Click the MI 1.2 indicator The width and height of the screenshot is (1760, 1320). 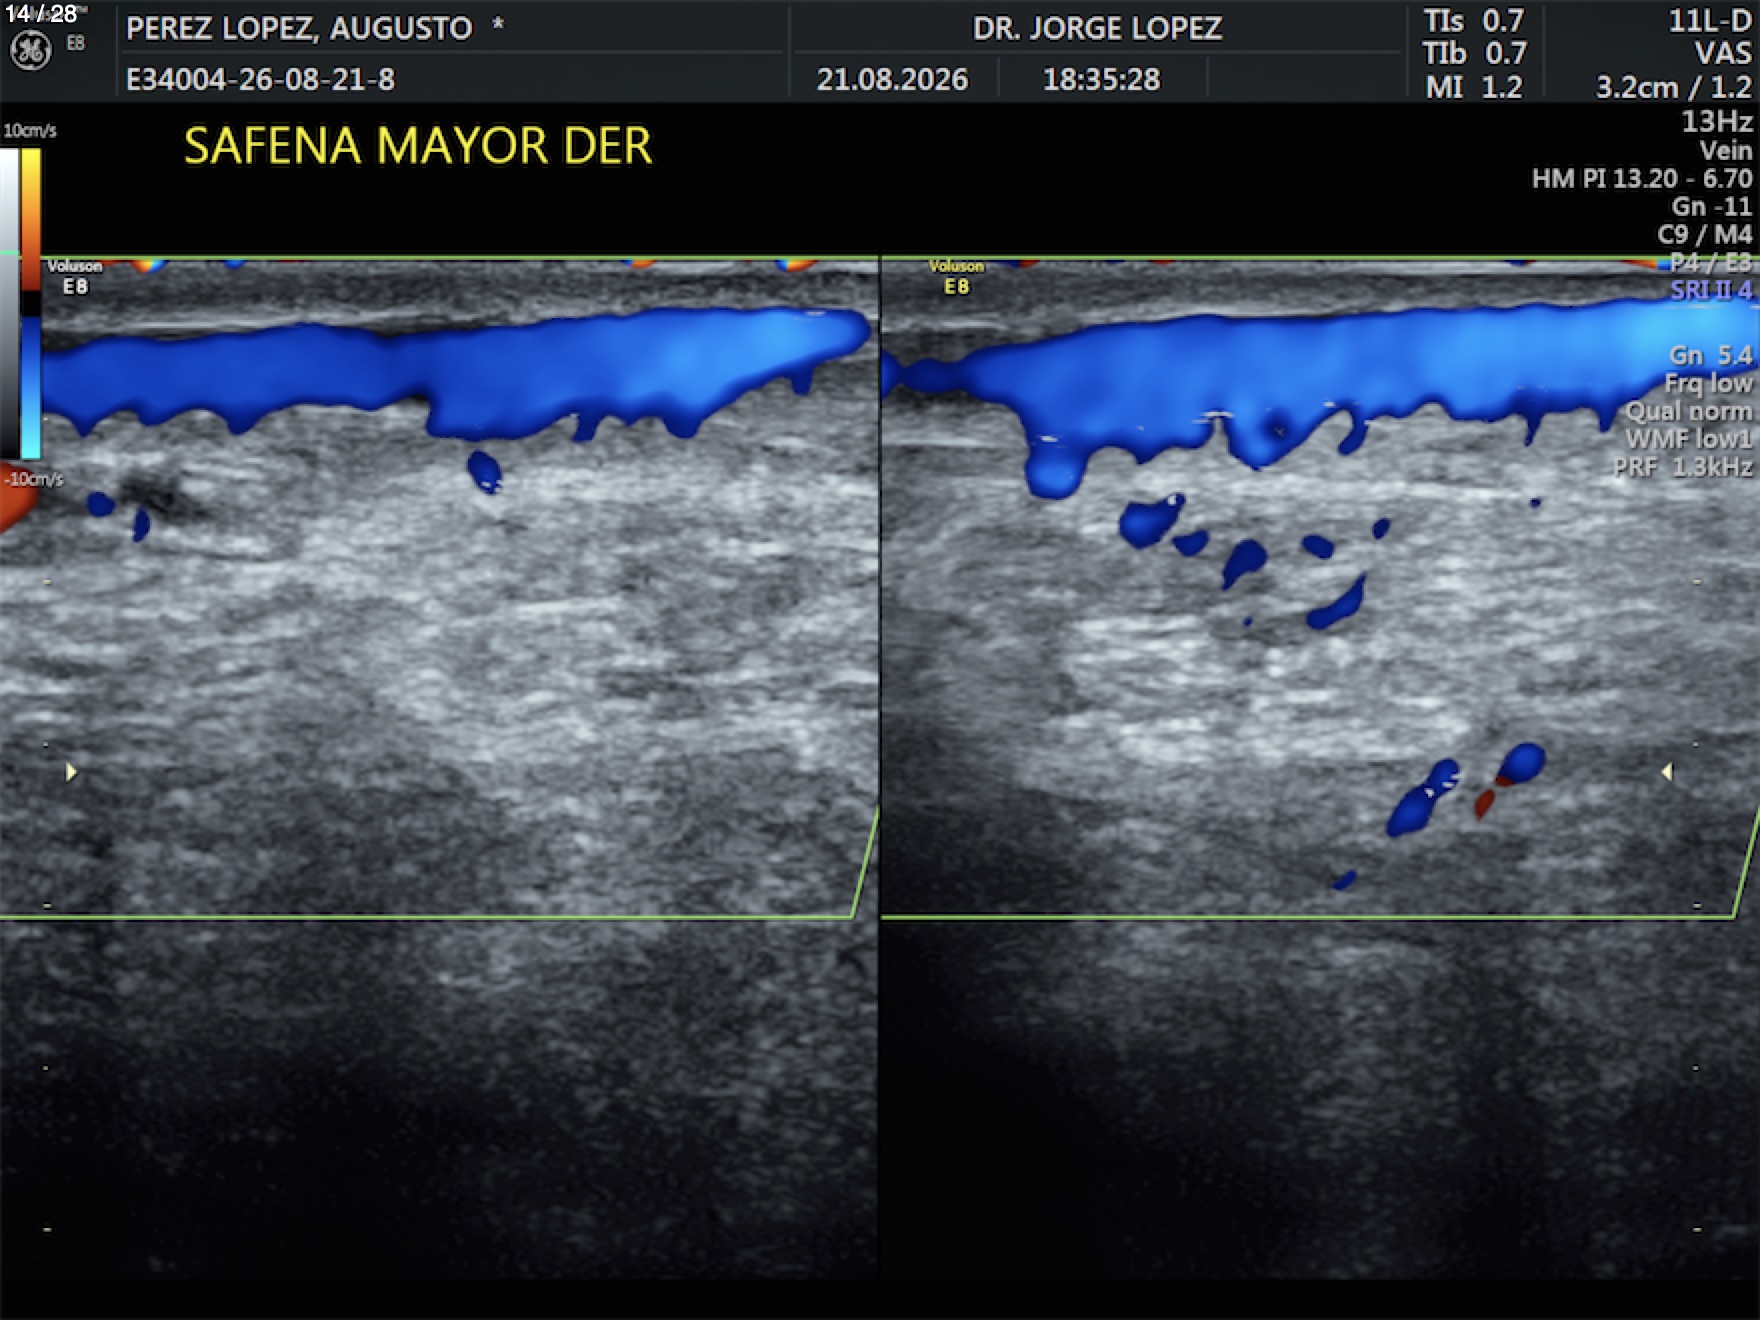1474,87
